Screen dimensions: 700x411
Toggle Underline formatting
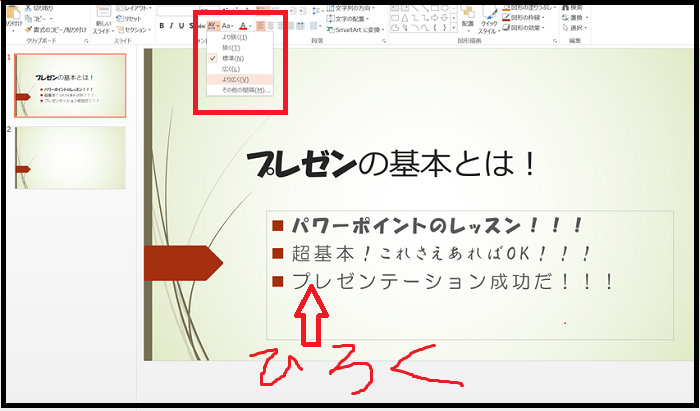pyautogui.click(x=181, y=26)
